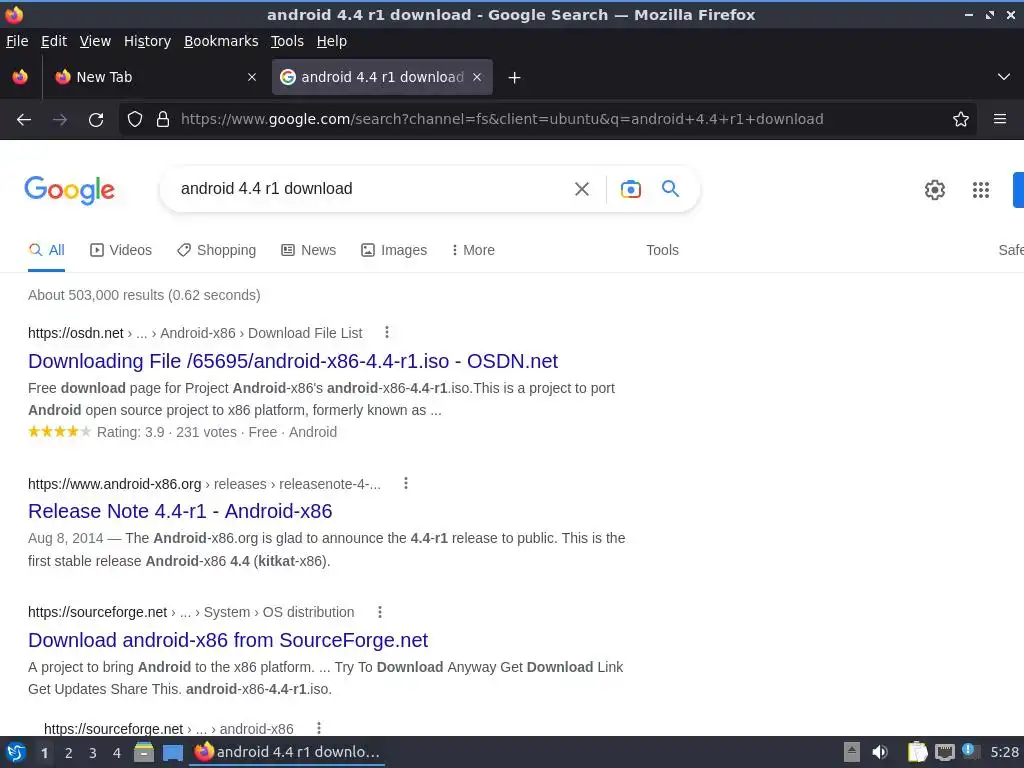Select the Images search filter
This screenshot has height=768, width=1024.
[394, 250]
